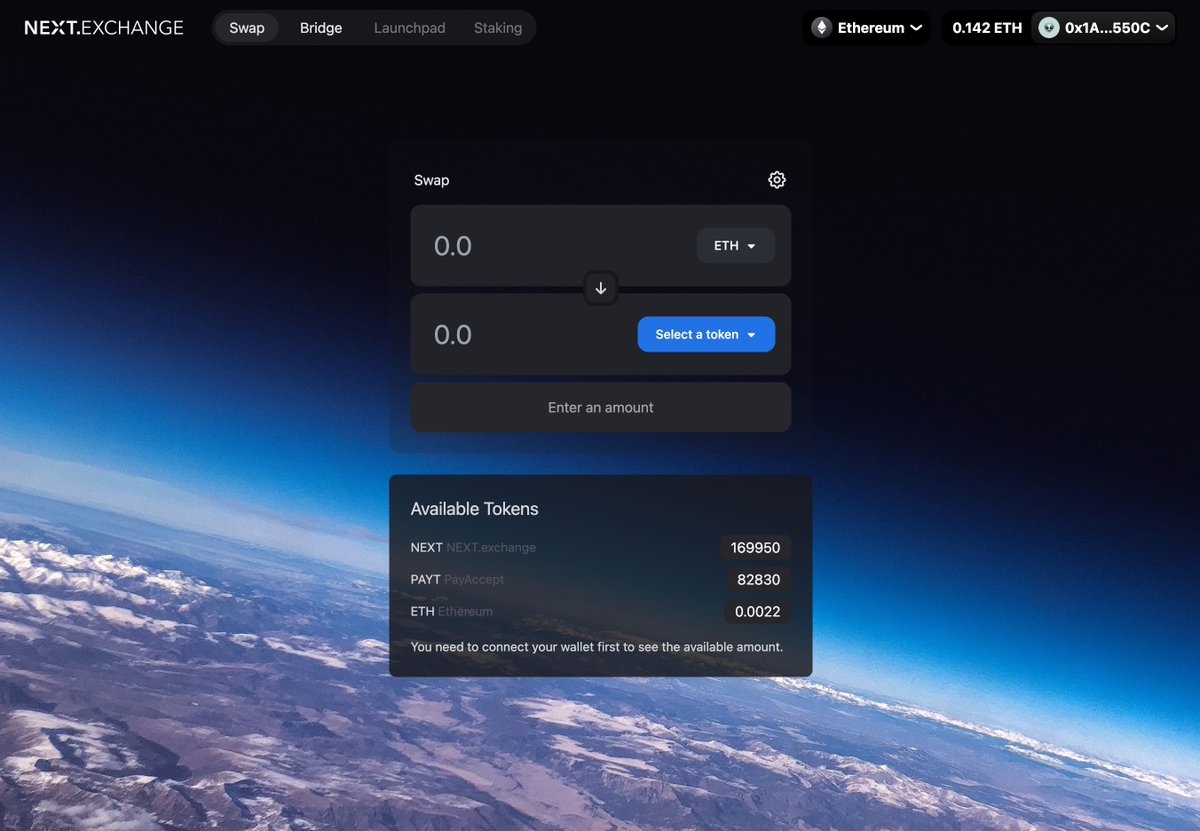Click the Swap panel title text

click(x=432, y=180)
